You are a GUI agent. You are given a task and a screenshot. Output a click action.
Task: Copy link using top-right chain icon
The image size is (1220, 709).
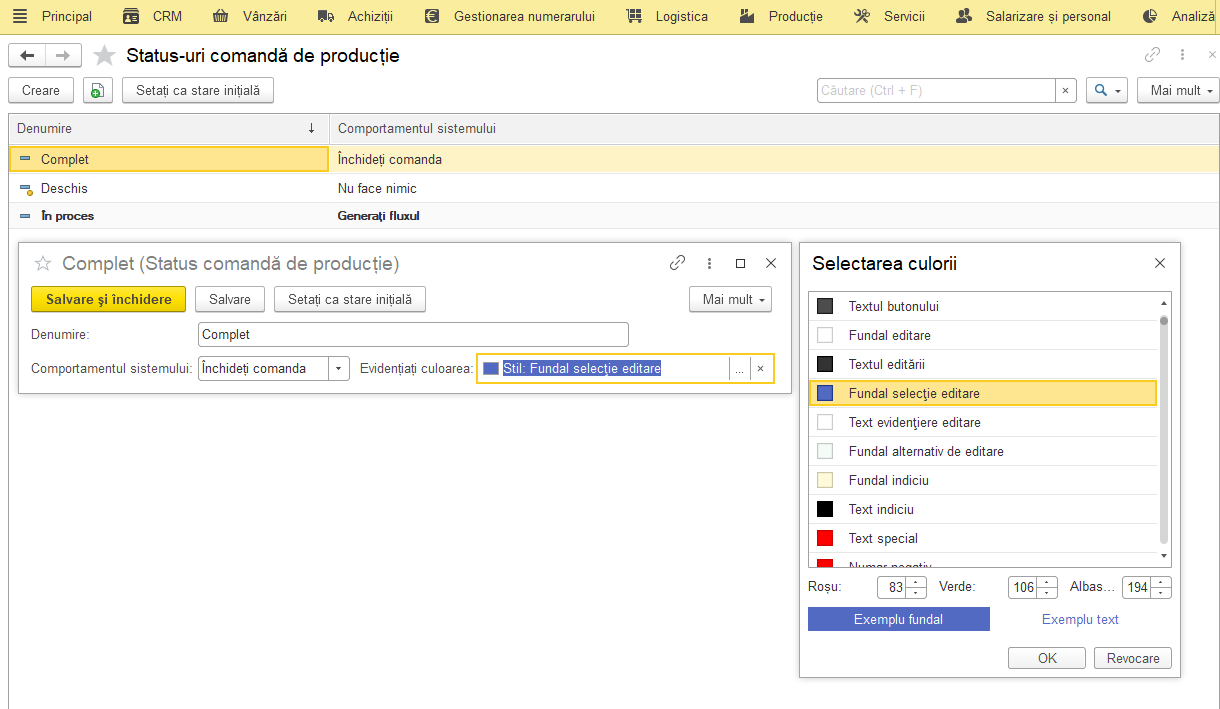point(1153,56)
